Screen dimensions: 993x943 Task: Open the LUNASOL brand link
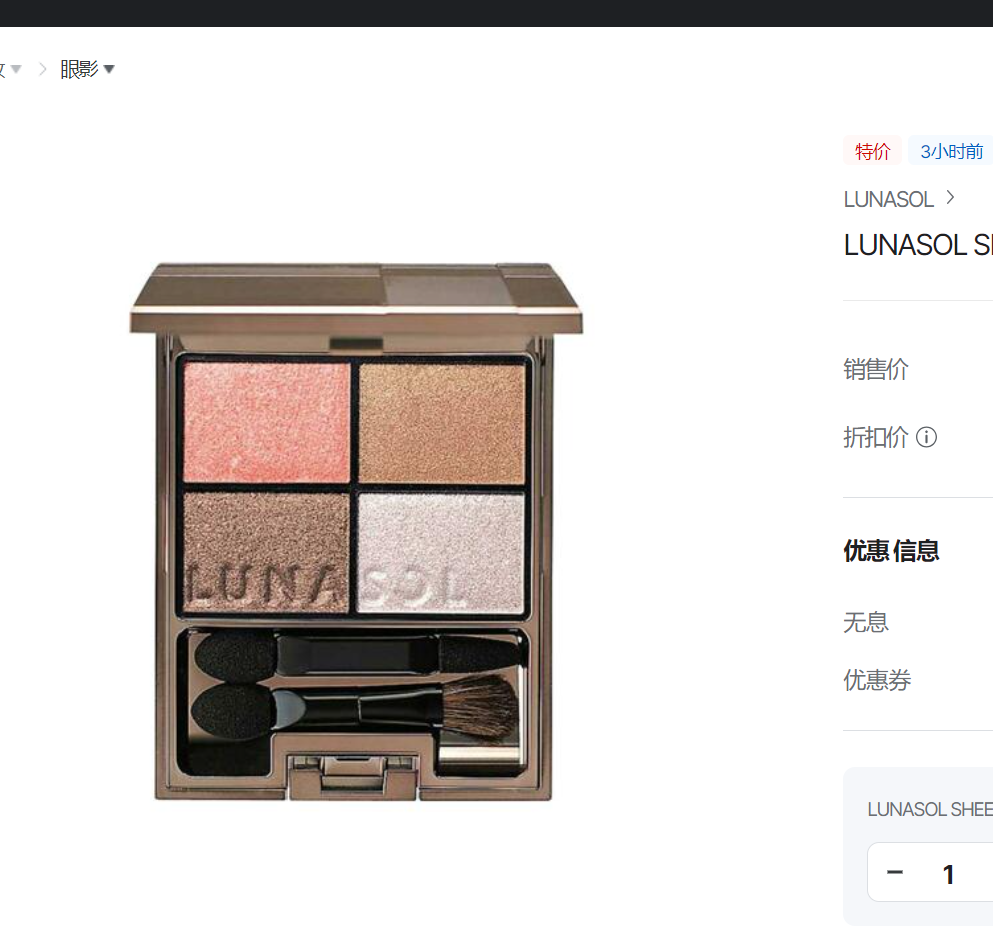(x=888, y=199)
